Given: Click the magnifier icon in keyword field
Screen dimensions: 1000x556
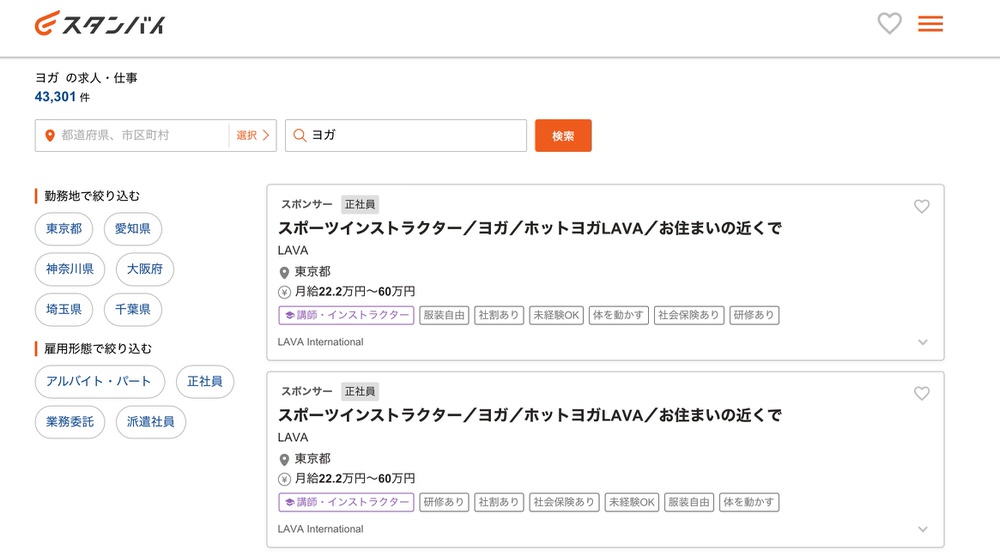Looking at the screenshot, I should click(x=299, y=136).
